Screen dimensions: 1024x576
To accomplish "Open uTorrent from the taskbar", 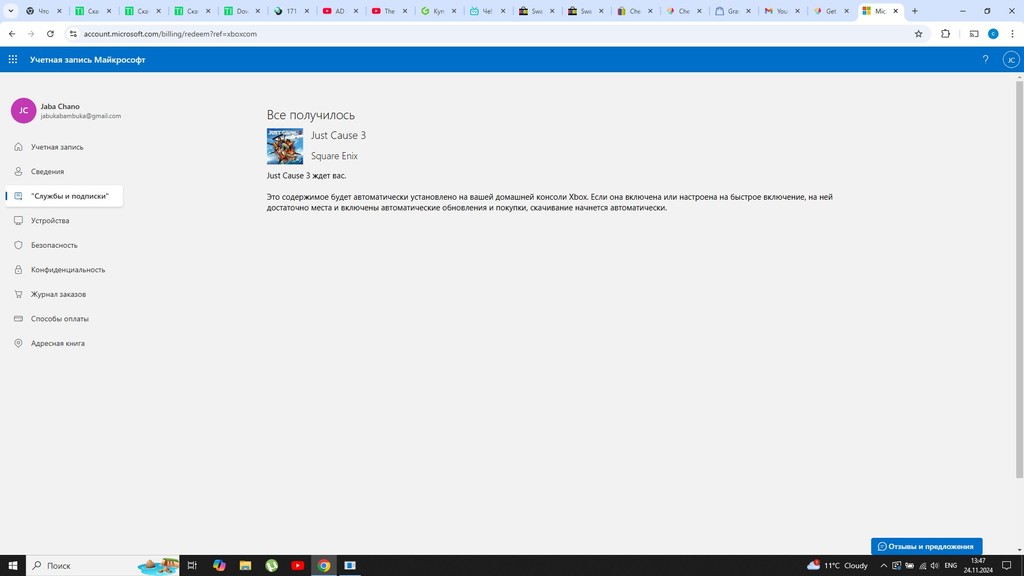I will [272, 566].
